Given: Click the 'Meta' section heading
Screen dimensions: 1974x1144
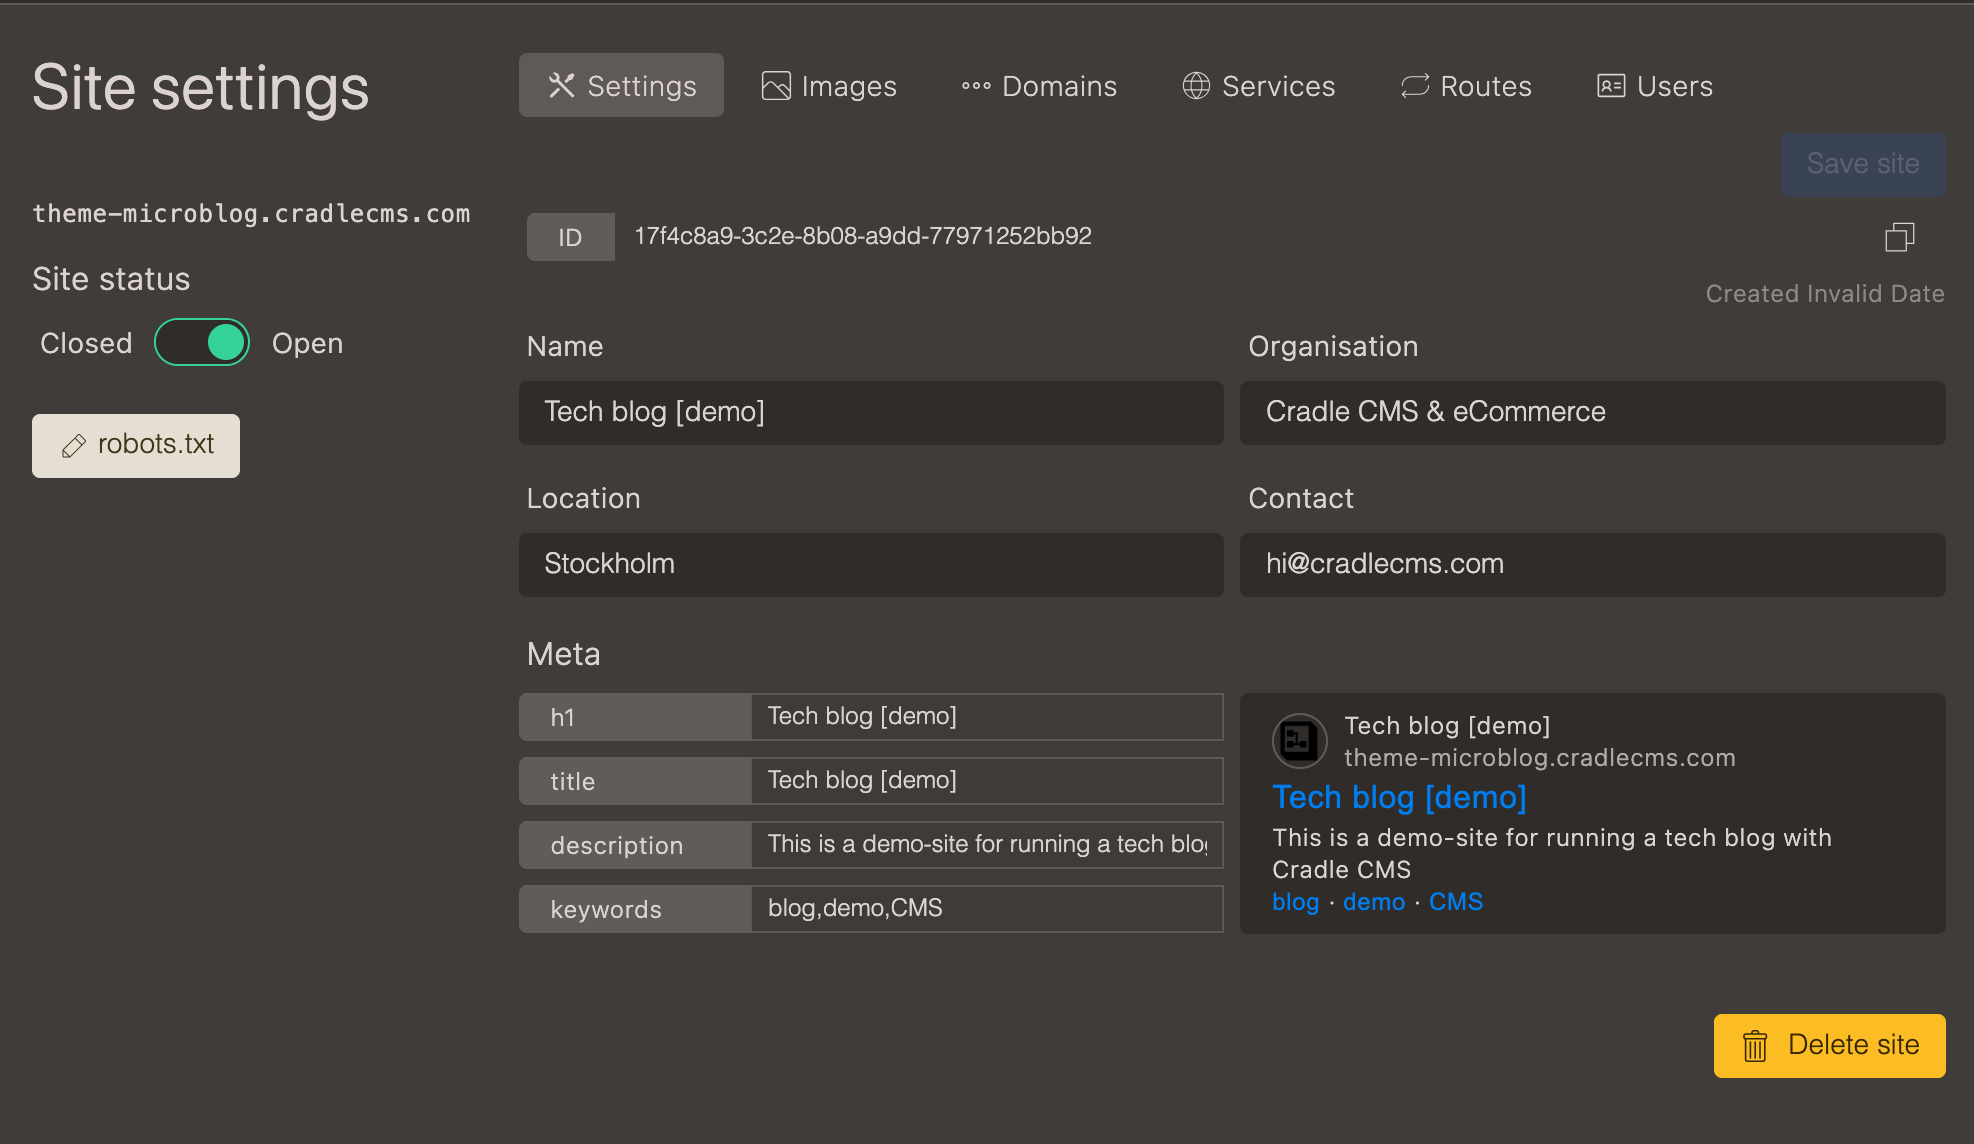Looking at the screenshot, I should (564, 654).
